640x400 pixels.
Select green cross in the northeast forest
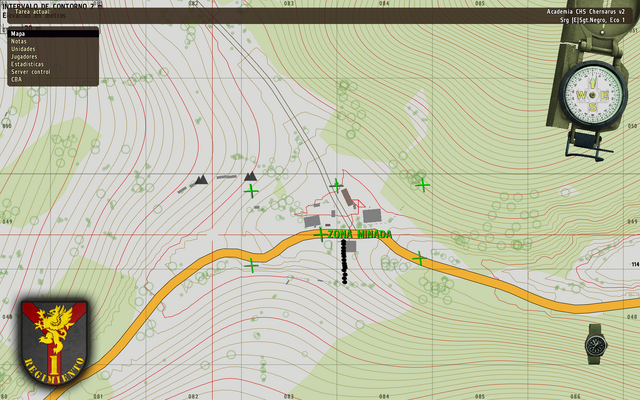click(422, 185)
